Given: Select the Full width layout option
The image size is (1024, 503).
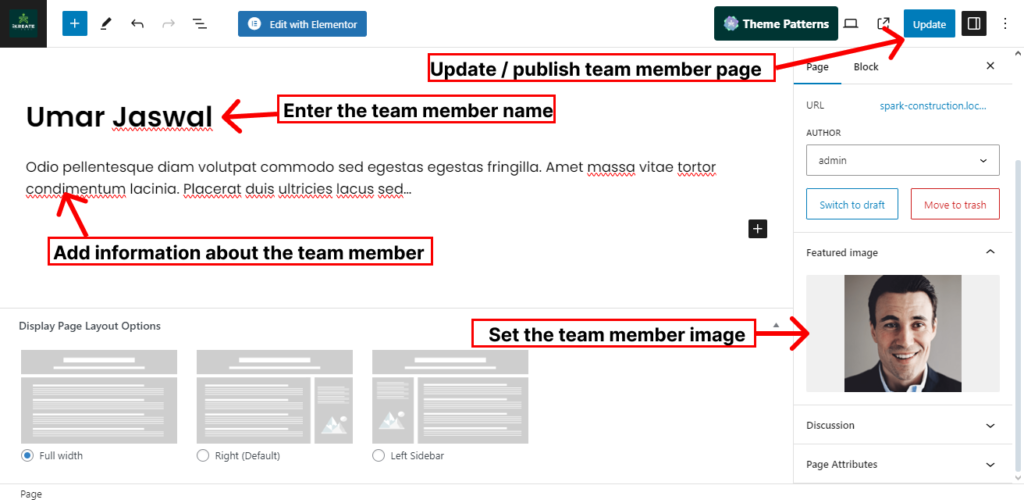Looking at the screenshot, I should 27,455.
